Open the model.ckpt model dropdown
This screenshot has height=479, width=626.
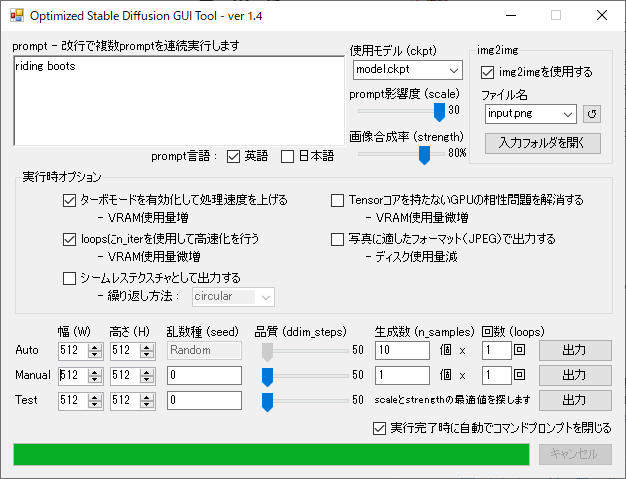click(454, 70)
